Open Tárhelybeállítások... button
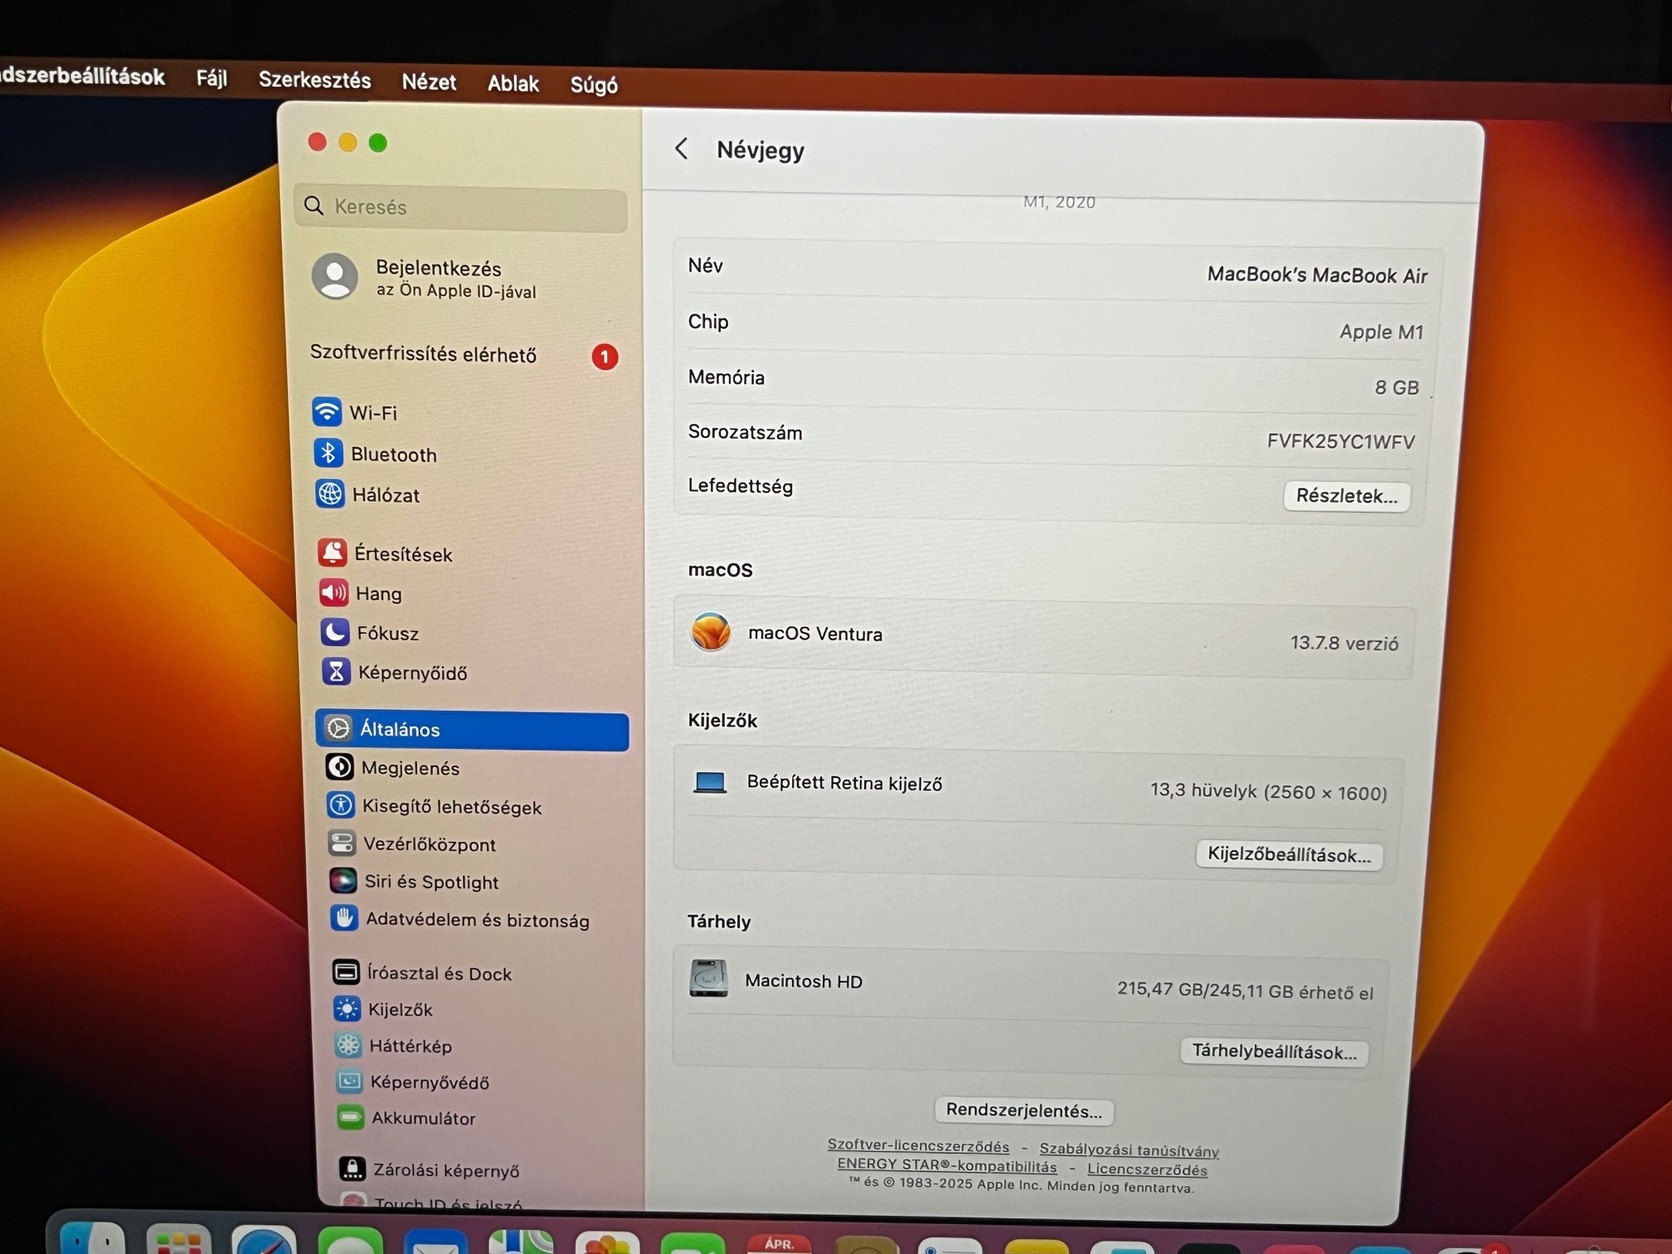1672x1254 pixels. point(1274,1051)
